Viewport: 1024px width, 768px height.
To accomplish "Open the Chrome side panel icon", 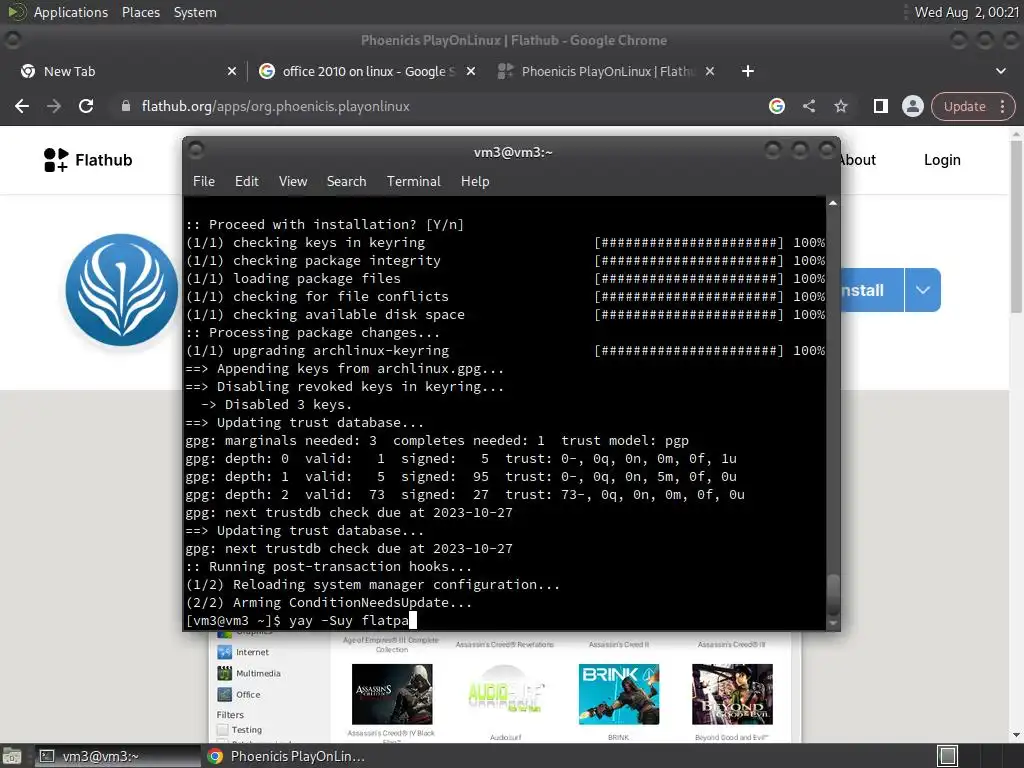I will pyautogui.click(x=880, y=106).
